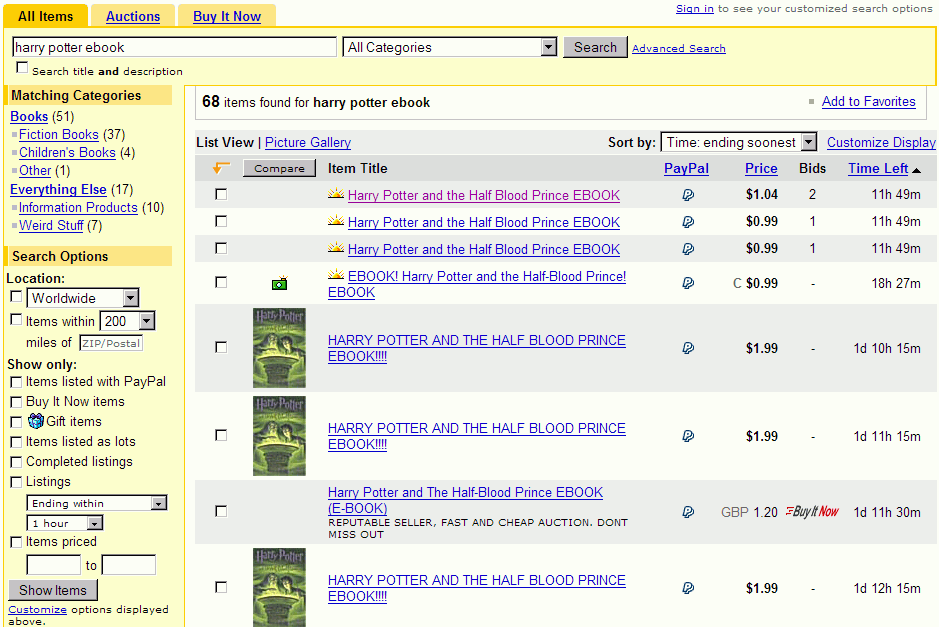Screen dimensions: 939x627
Task: Click the Buy It Now logo icon
Action: [812, 511]
